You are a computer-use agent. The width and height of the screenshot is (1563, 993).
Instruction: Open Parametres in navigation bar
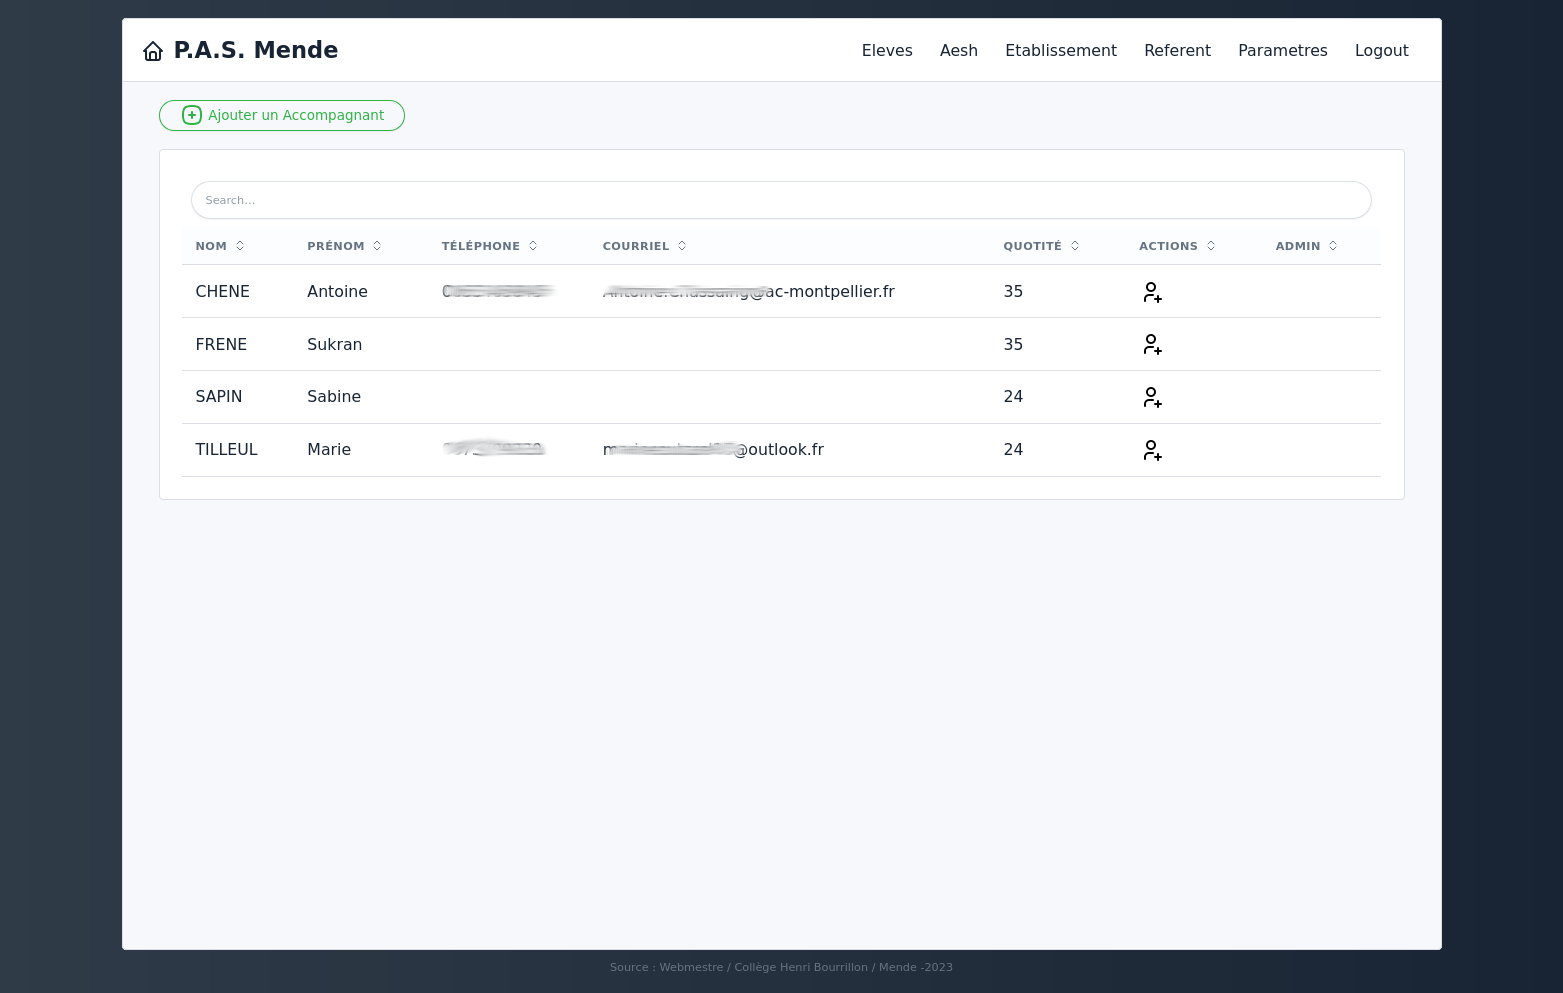tap(1283, 50)
